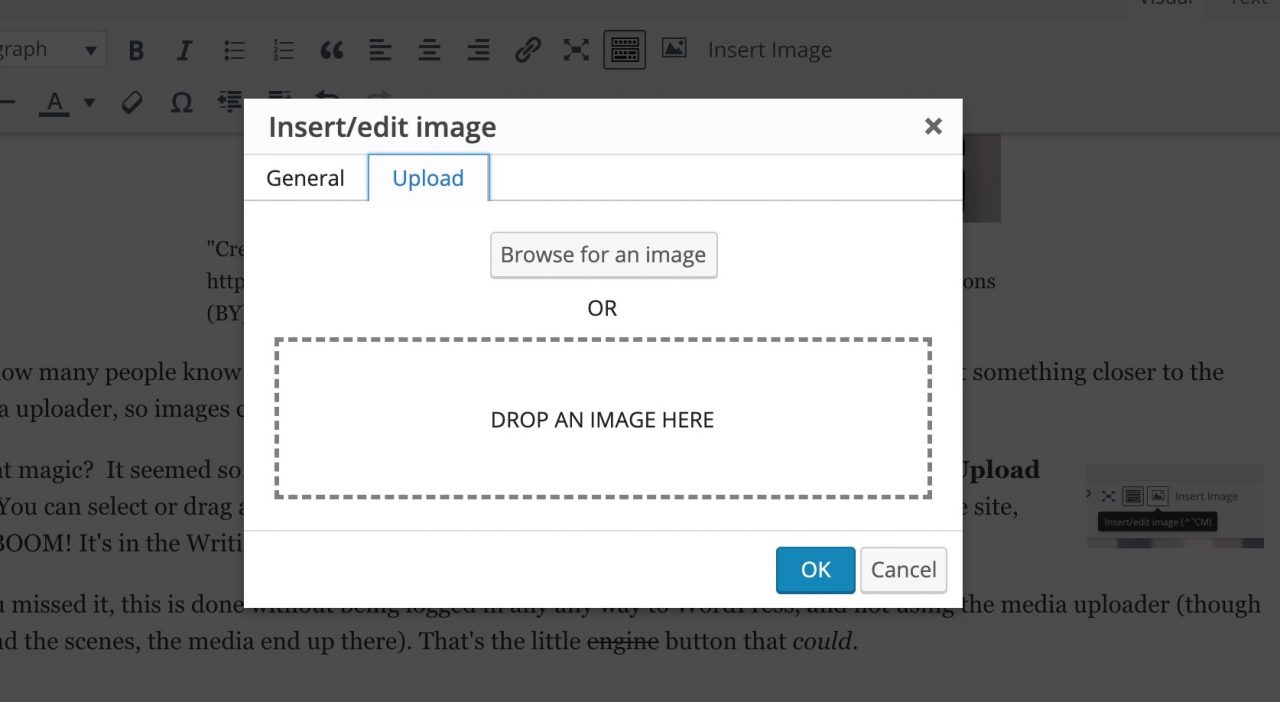
Task: Align text to the right
Action: pos(478,49)
